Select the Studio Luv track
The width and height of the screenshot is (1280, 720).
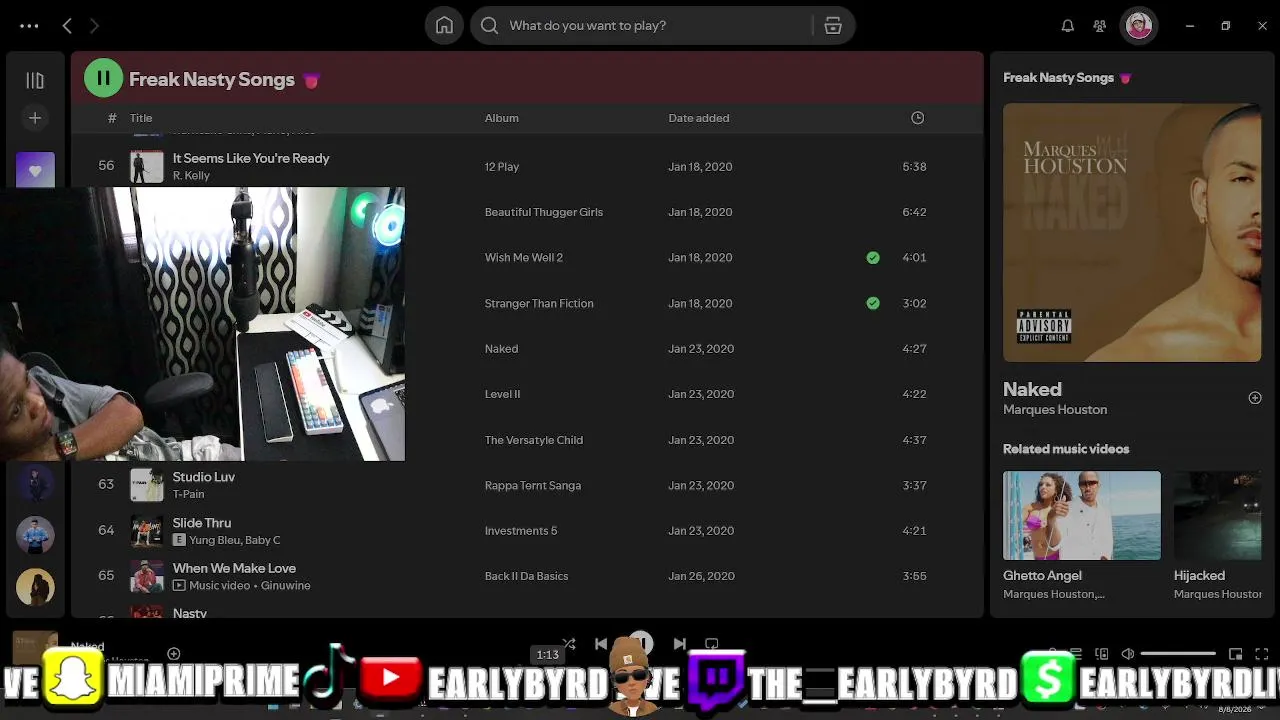[x=204, y=477]
